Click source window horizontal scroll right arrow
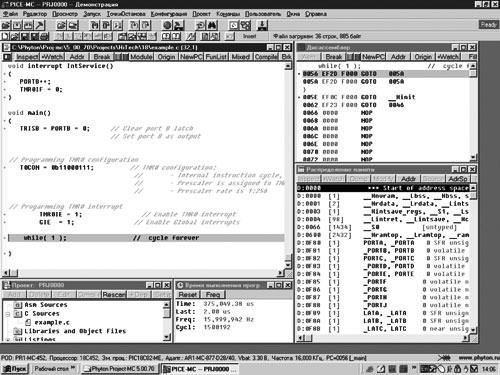Image resolution: width=500 pixels, height=375 pixels. [281, 273]
